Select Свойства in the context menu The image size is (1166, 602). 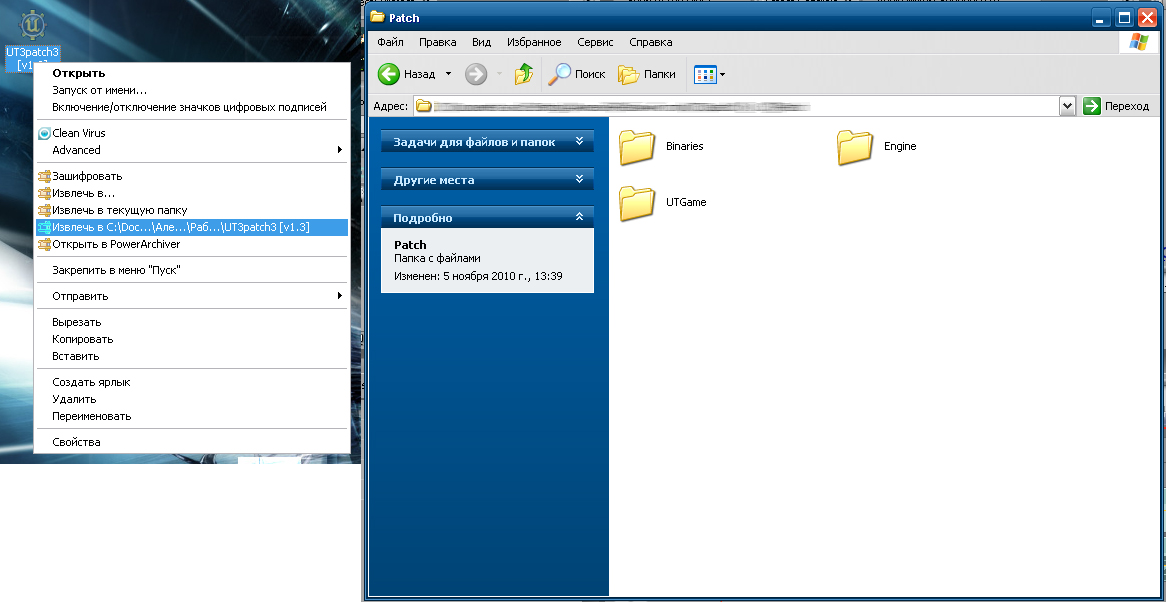[x=76, y=442]
